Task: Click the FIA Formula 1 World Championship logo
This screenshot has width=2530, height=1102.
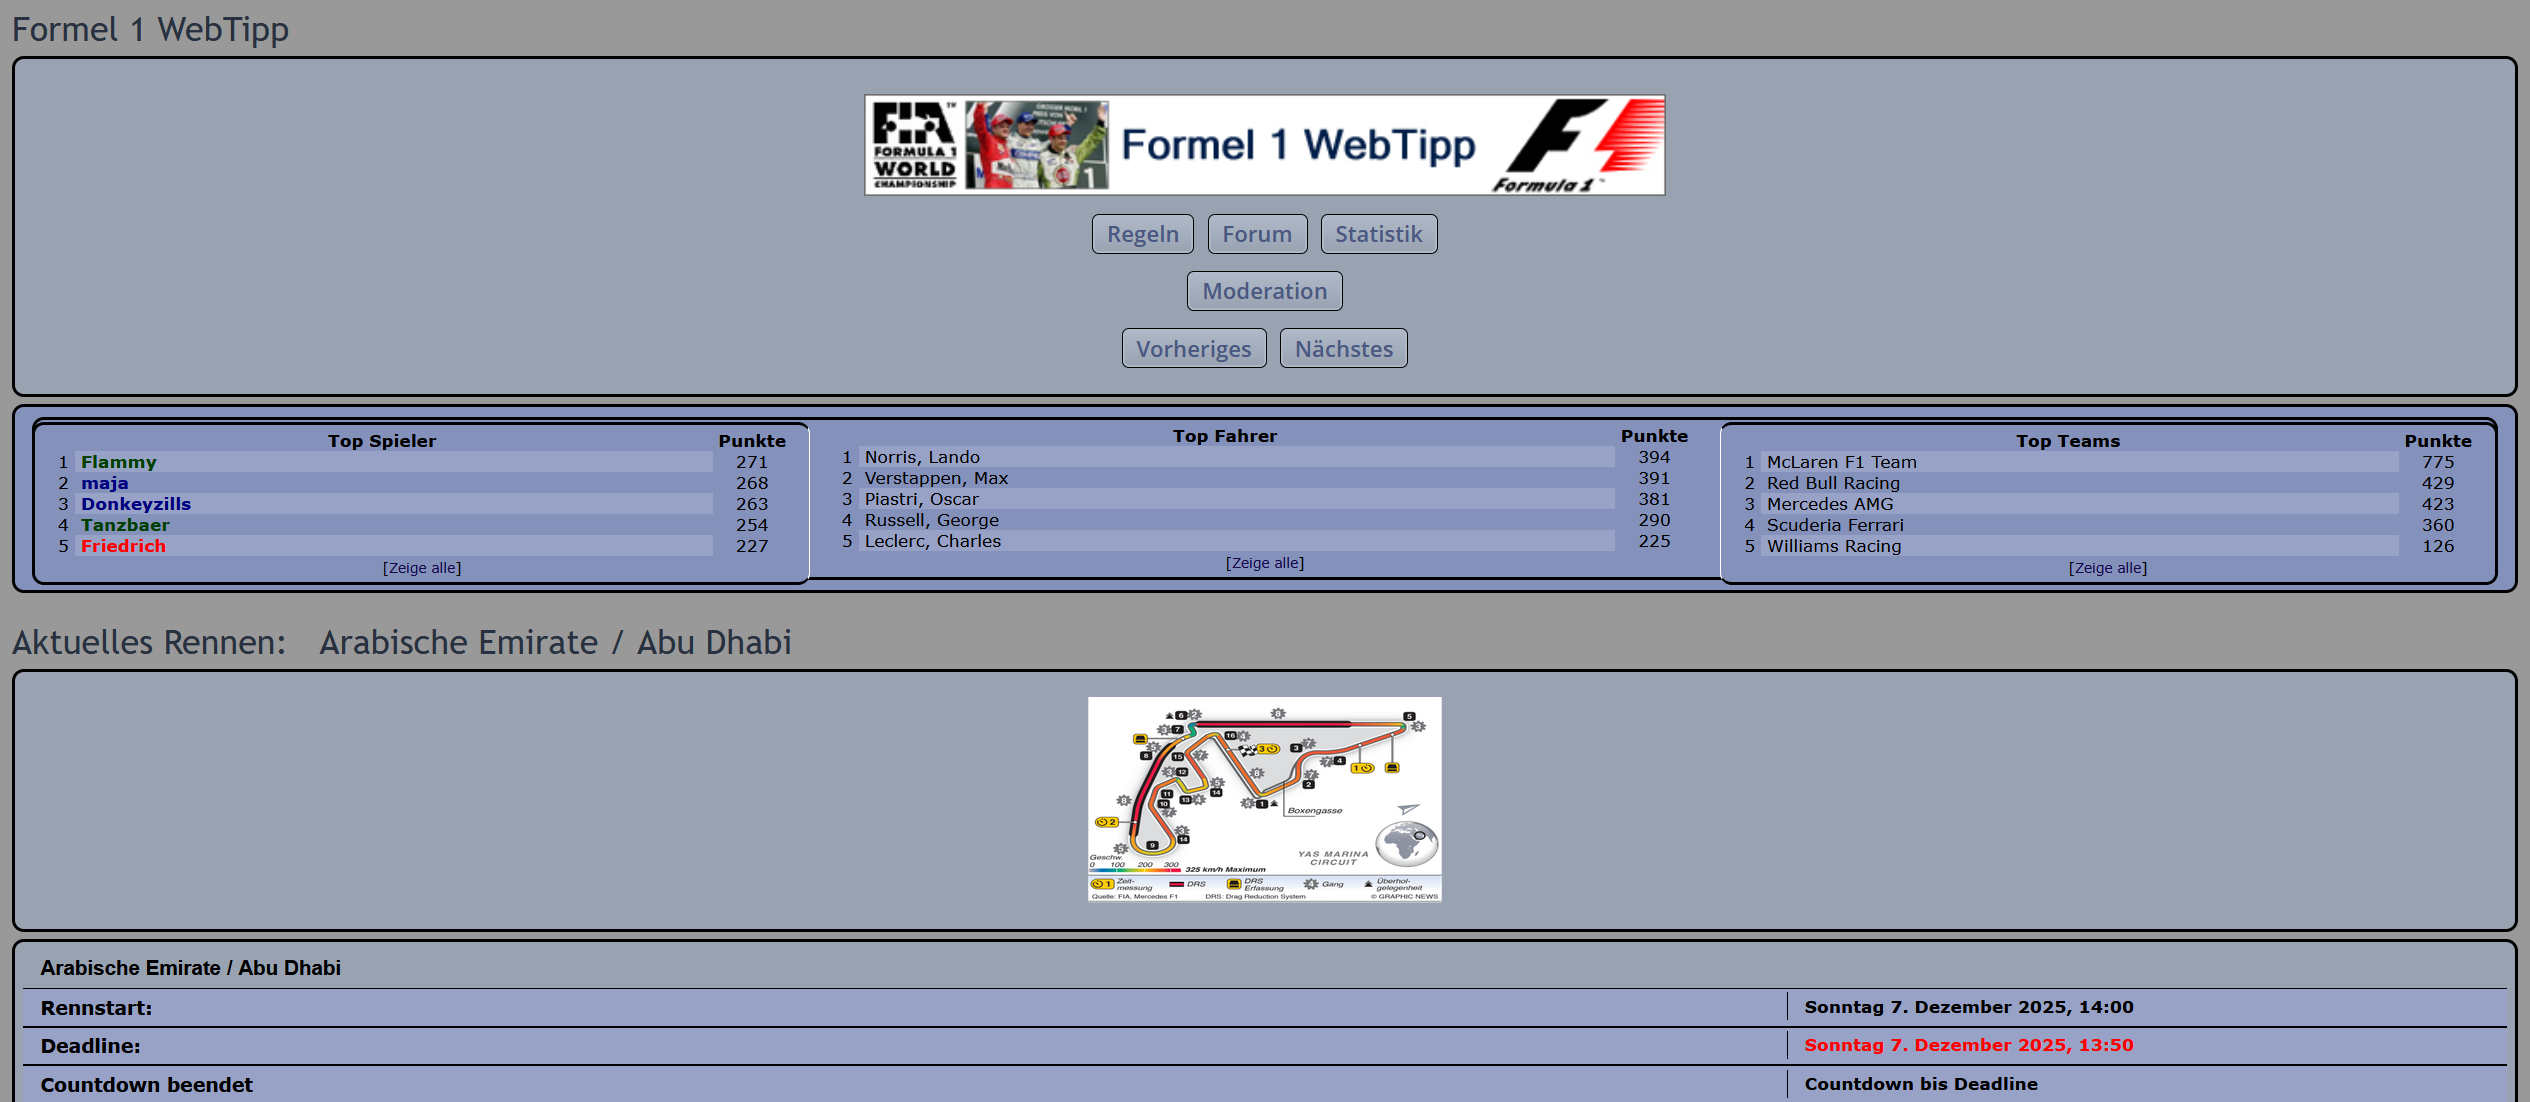Action: [x=914, y=146]
